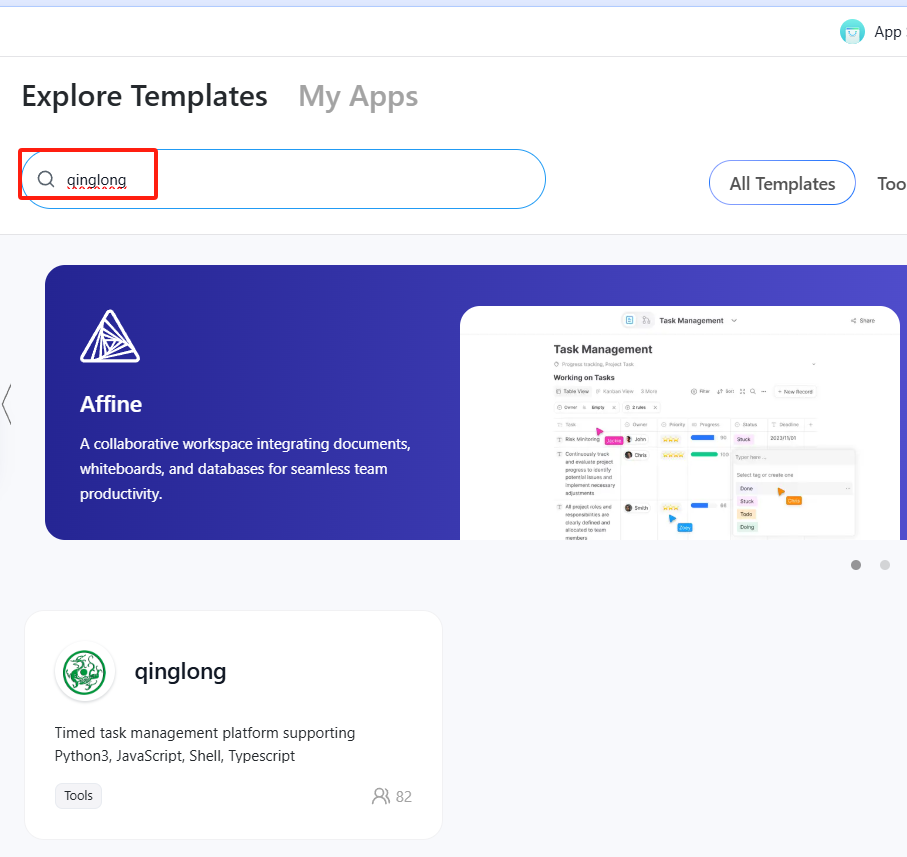Open the Explore Templates tab
This screenshot has width=907, height=857.
145,96
